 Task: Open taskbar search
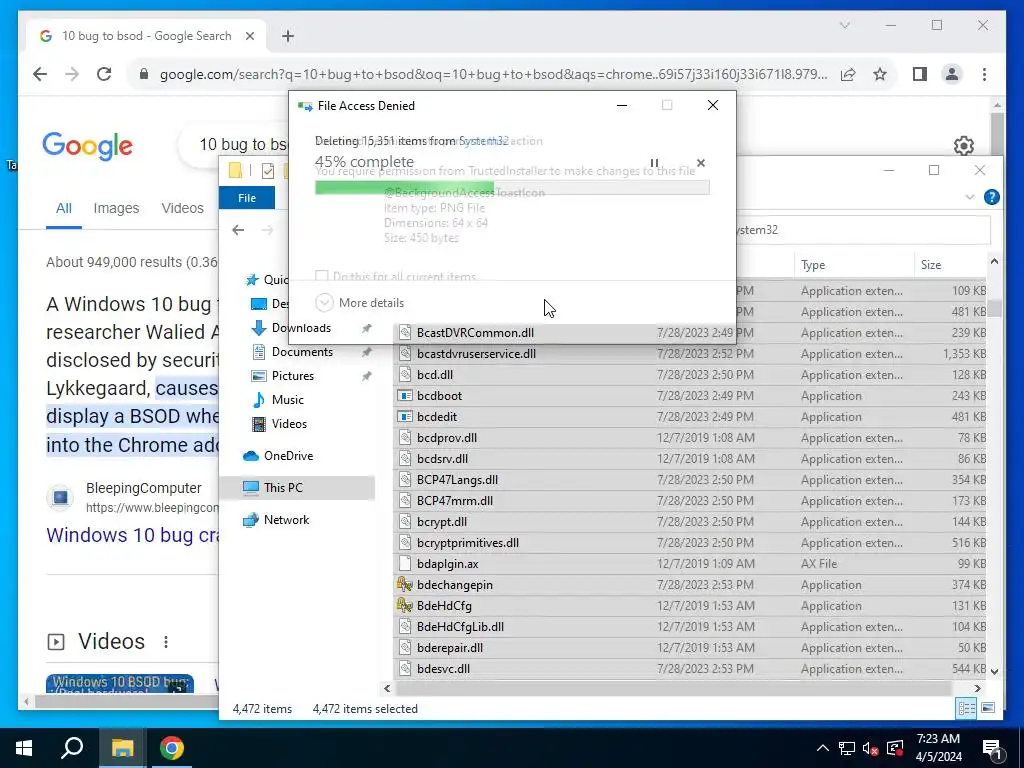pyautogui.click(x=72, y=748)
